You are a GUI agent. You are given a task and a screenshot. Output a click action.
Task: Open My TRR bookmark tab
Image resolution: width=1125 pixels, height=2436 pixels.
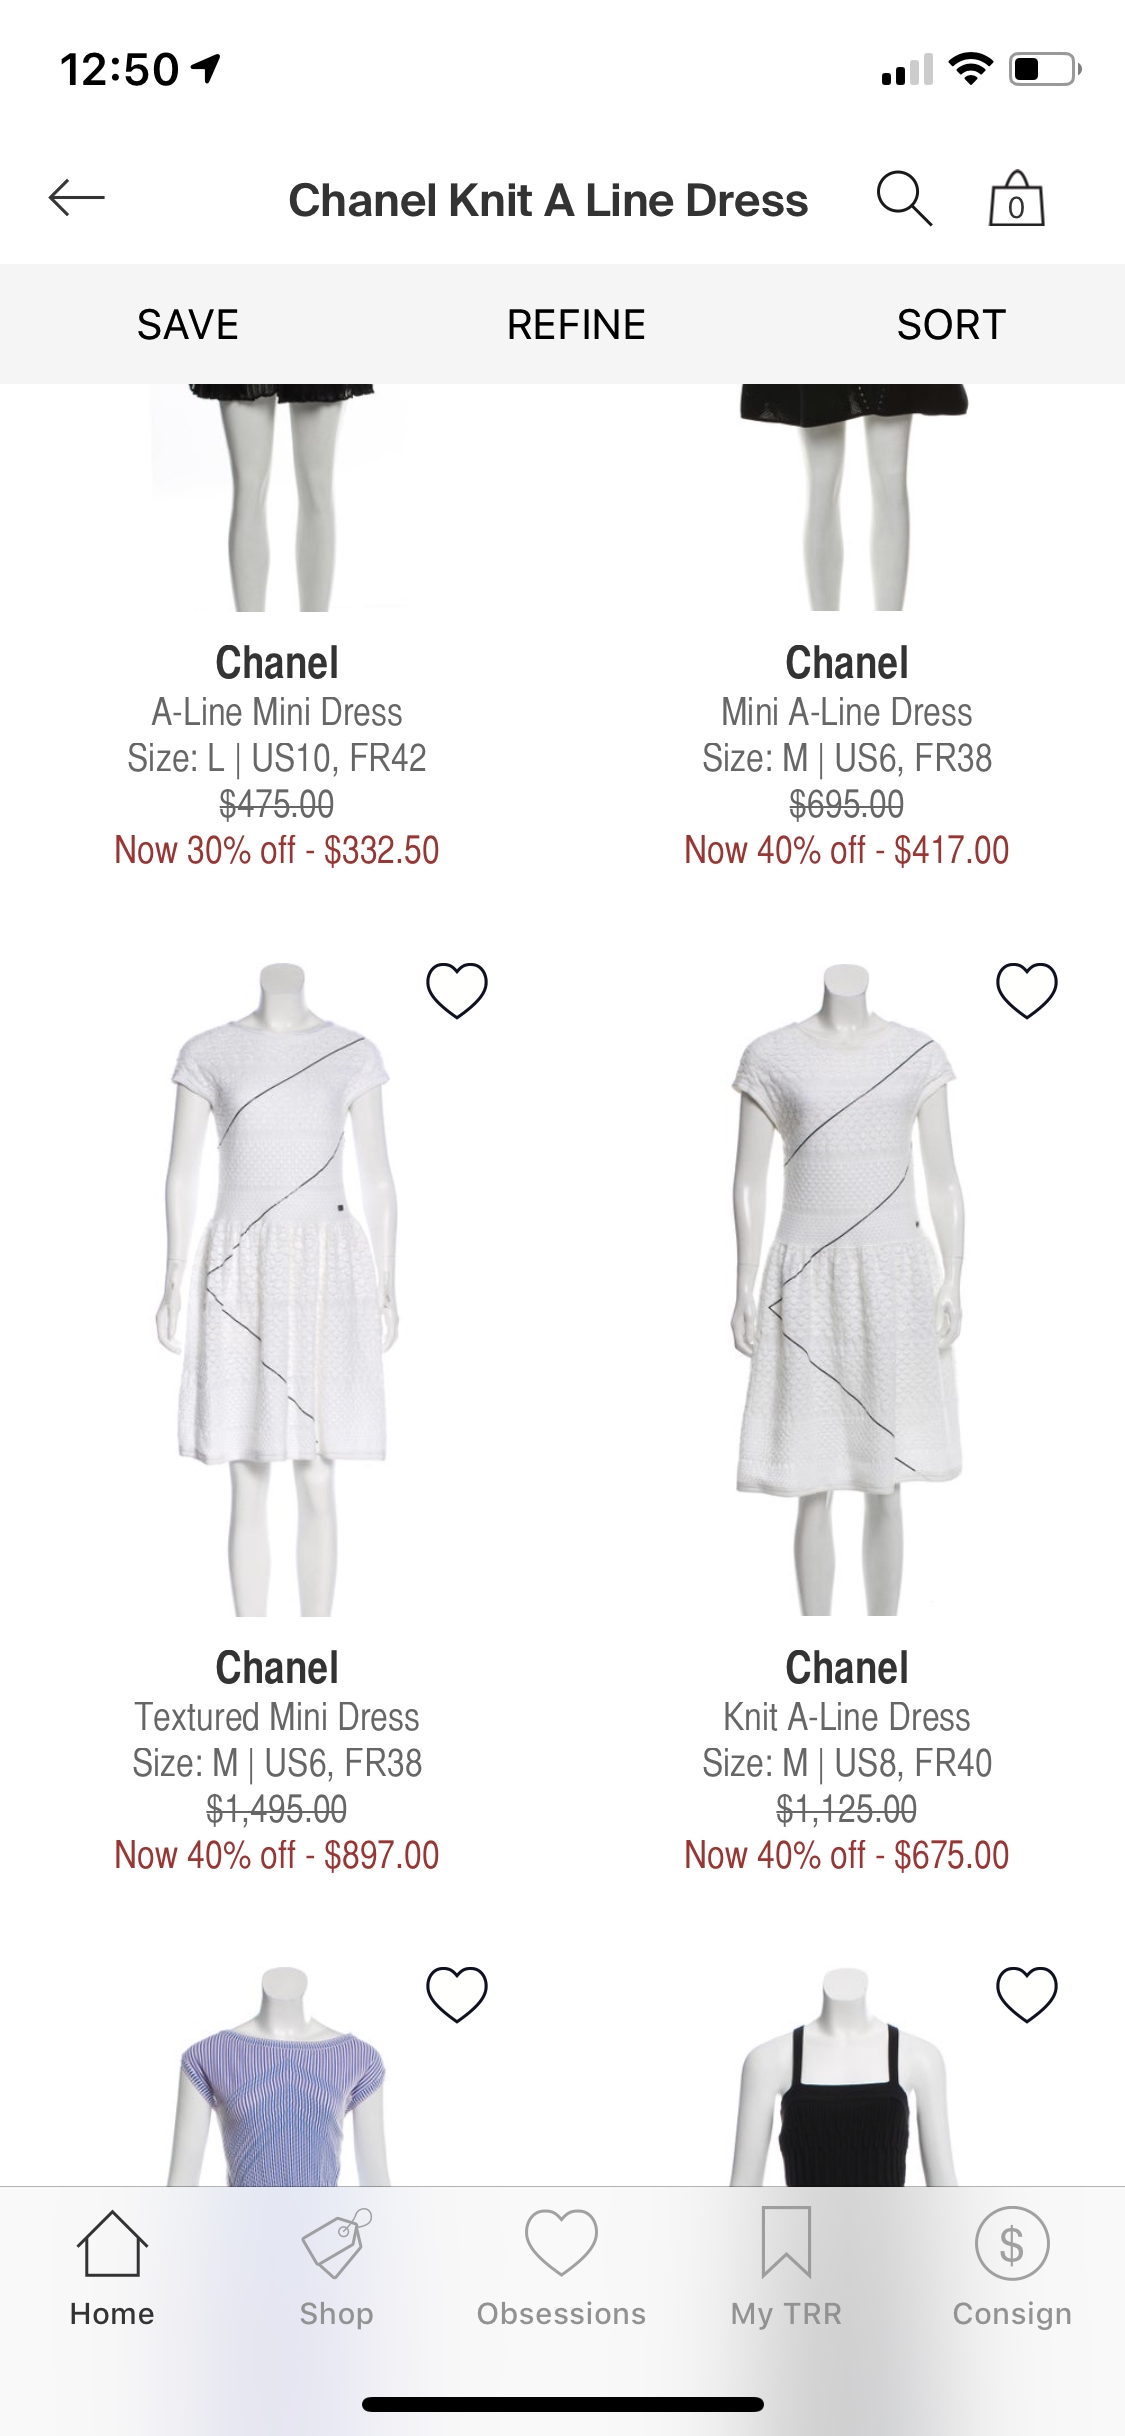tap(786, 2270)
